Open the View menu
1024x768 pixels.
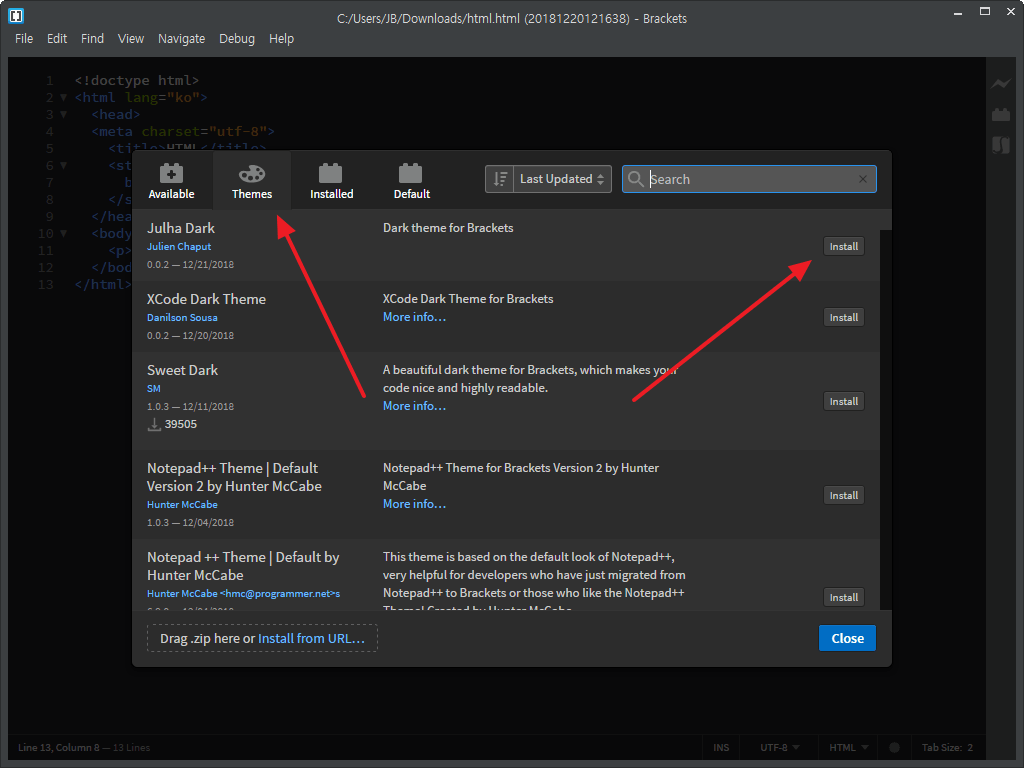tap(131, 39)
